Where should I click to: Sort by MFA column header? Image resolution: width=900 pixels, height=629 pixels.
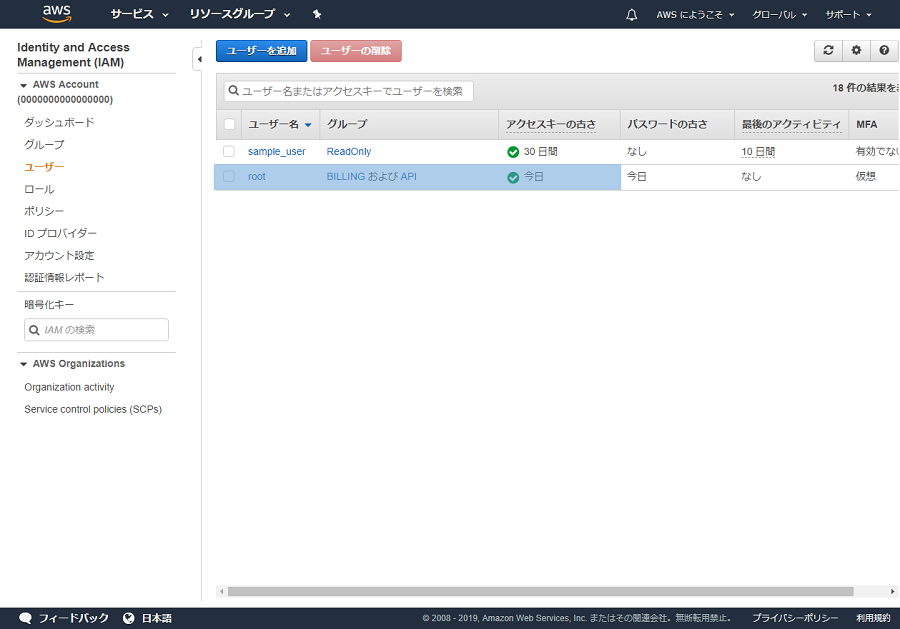pos(866,125)
